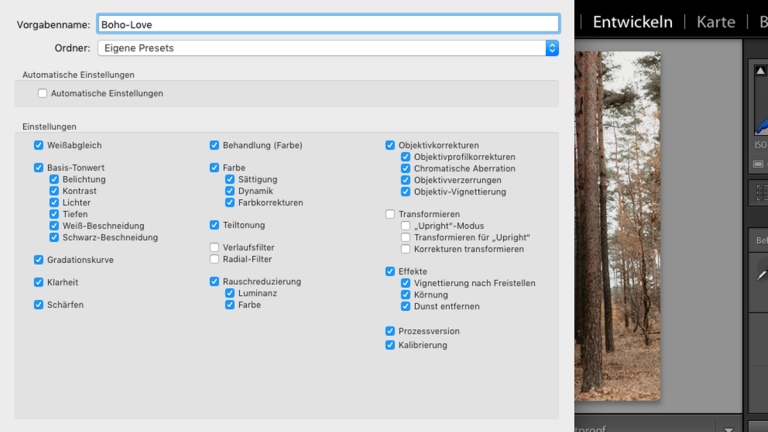Uncheck Objektivkorrekturen checkbox

click(390, 145)
